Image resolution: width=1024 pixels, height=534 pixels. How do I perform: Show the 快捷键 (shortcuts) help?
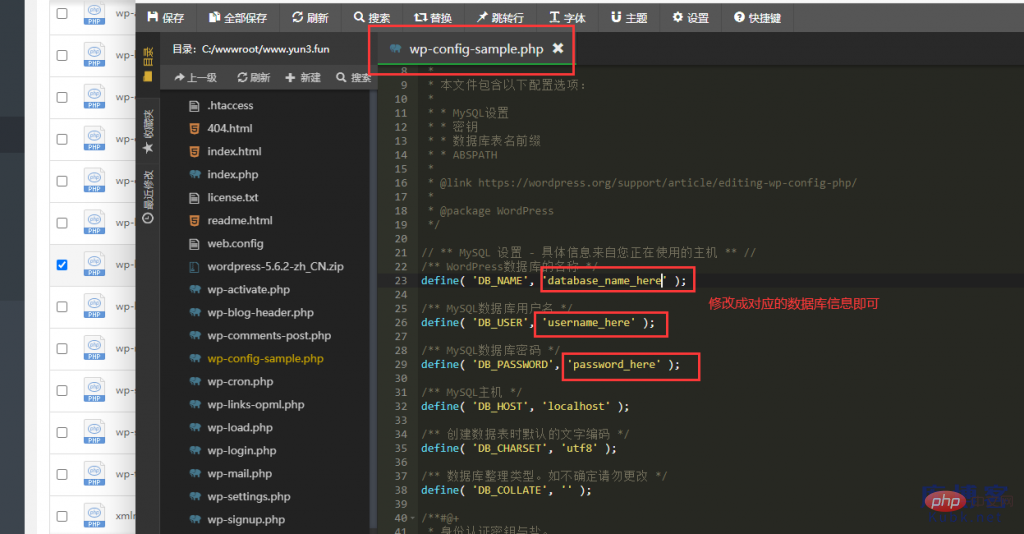tap(758, 18)
